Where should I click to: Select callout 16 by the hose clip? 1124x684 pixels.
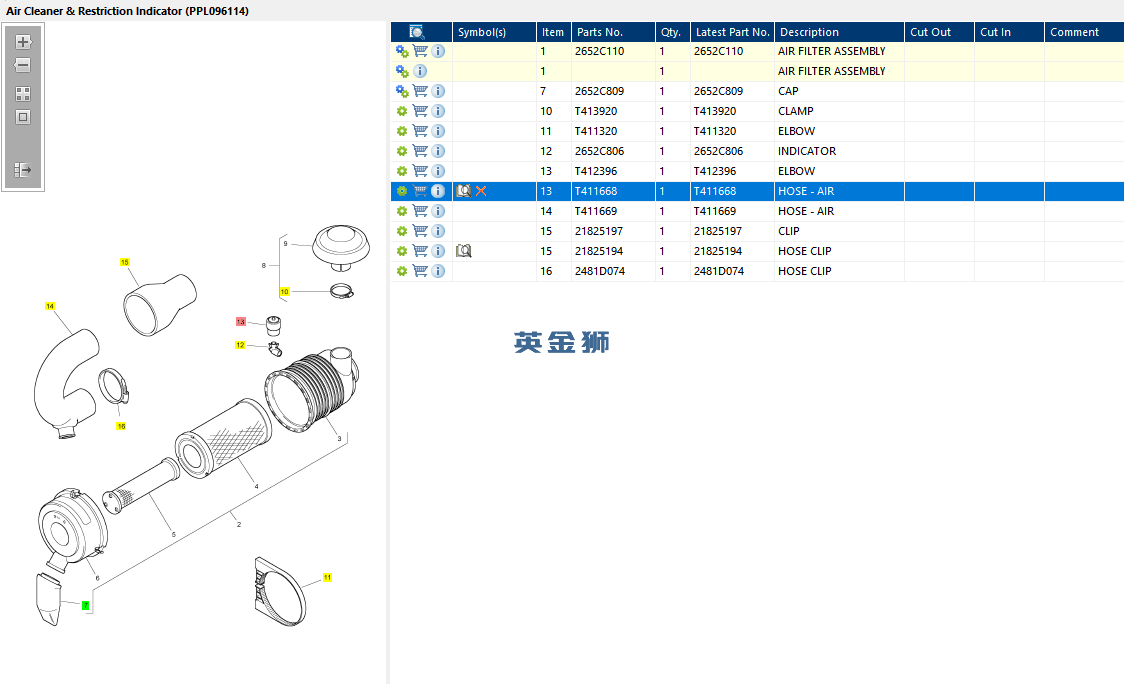click(121, 426)
